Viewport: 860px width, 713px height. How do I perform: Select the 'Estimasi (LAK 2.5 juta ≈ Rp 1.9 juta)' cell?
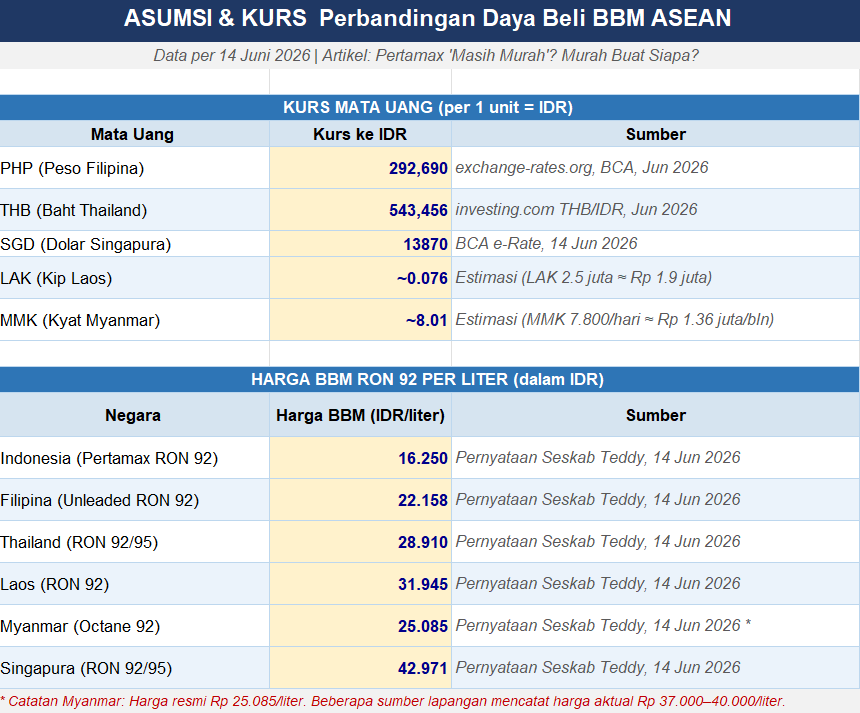pyautogui.click(x=655, y=278)
